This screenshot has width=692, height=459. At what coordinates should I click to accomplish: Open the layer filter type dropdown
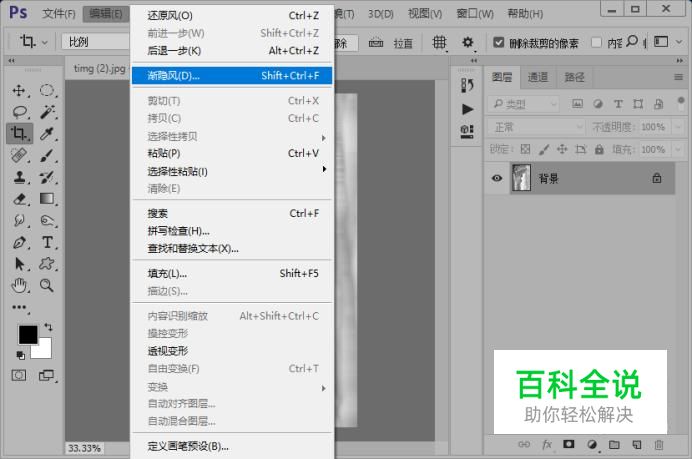pos(524,104)
